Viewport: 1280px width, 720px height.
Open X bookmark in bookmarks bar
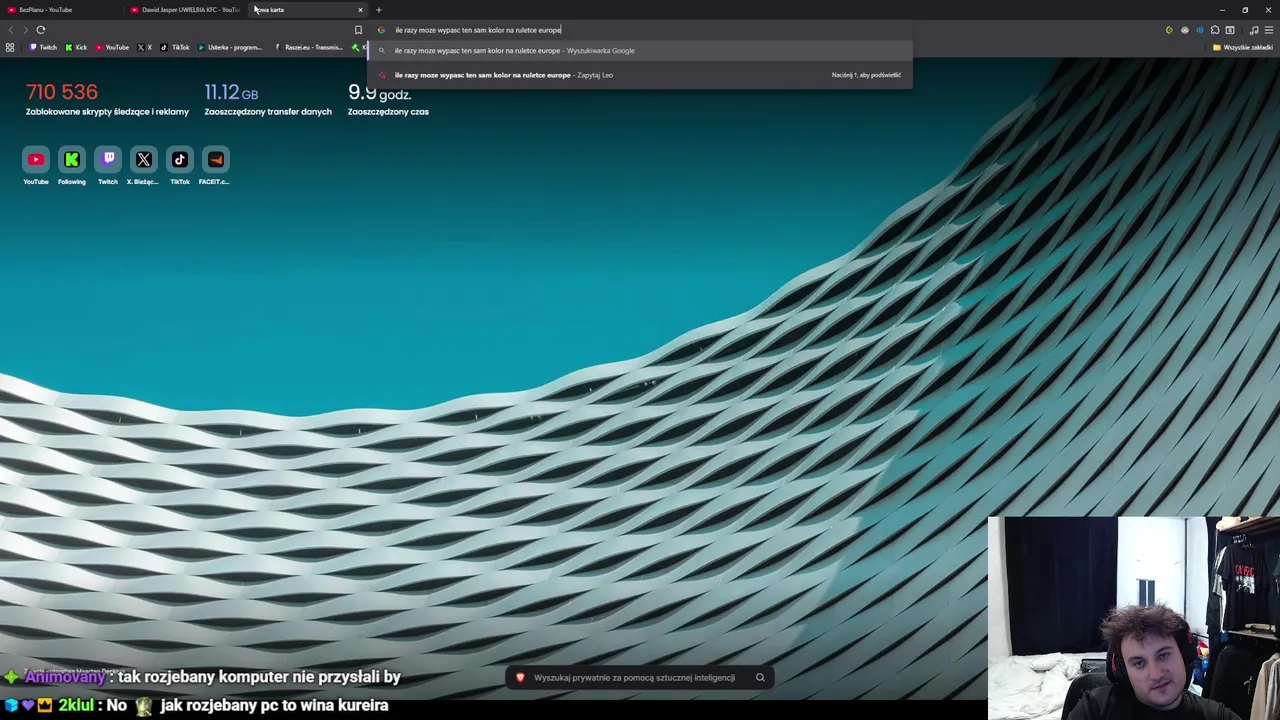coord(145,47)
